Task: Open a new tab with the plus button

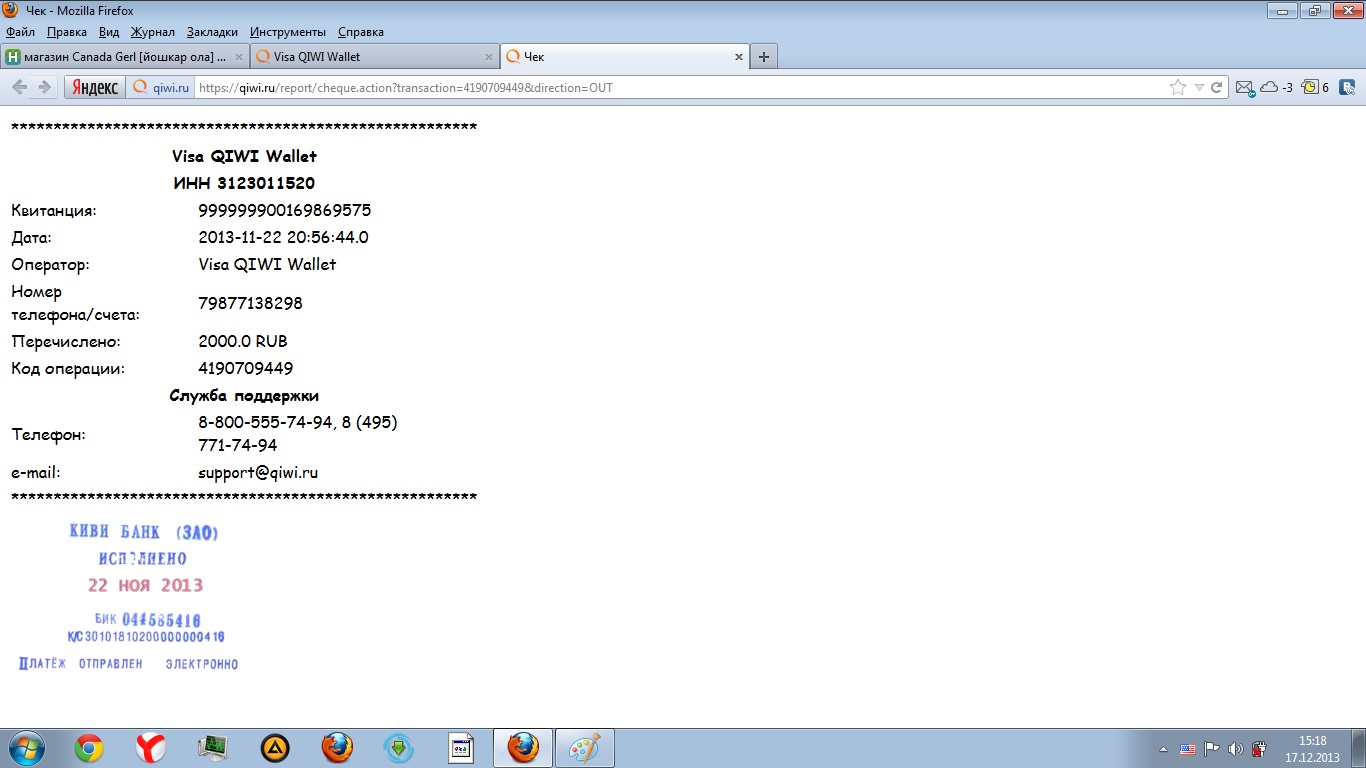Action: click(764, 57)
